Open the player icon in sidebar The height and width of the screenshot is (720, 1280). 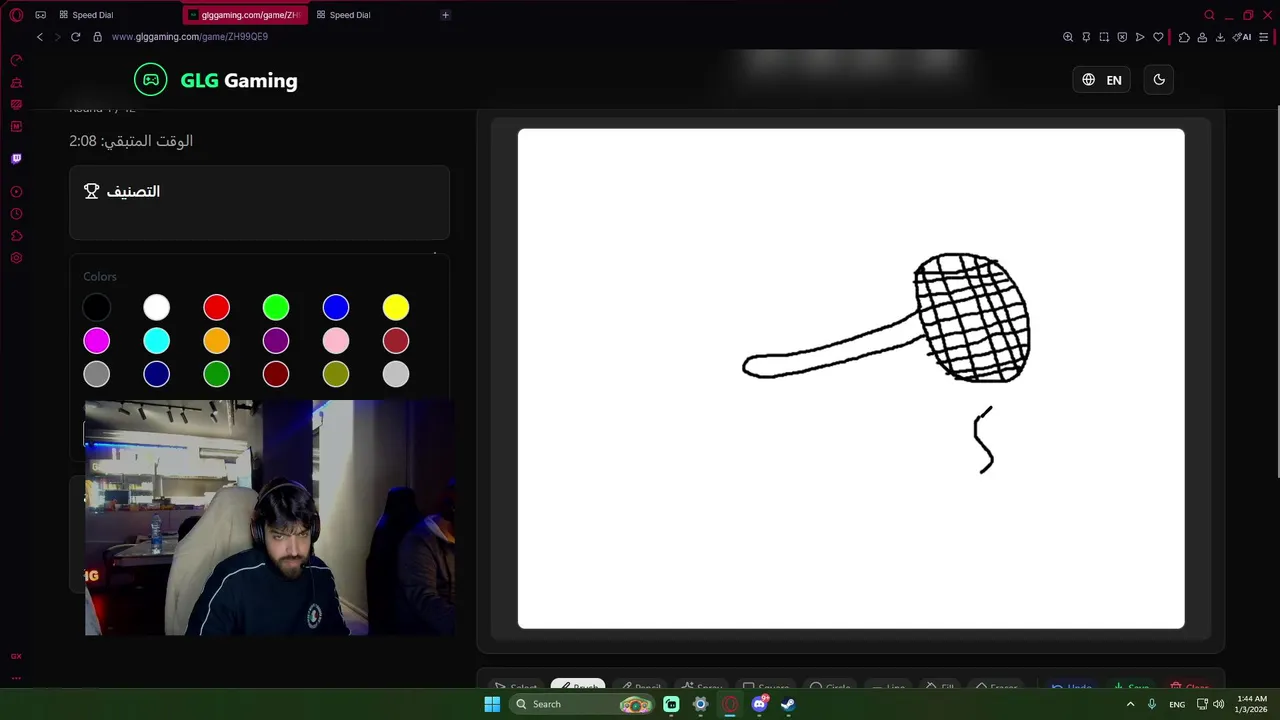click(x=16, y=192)
